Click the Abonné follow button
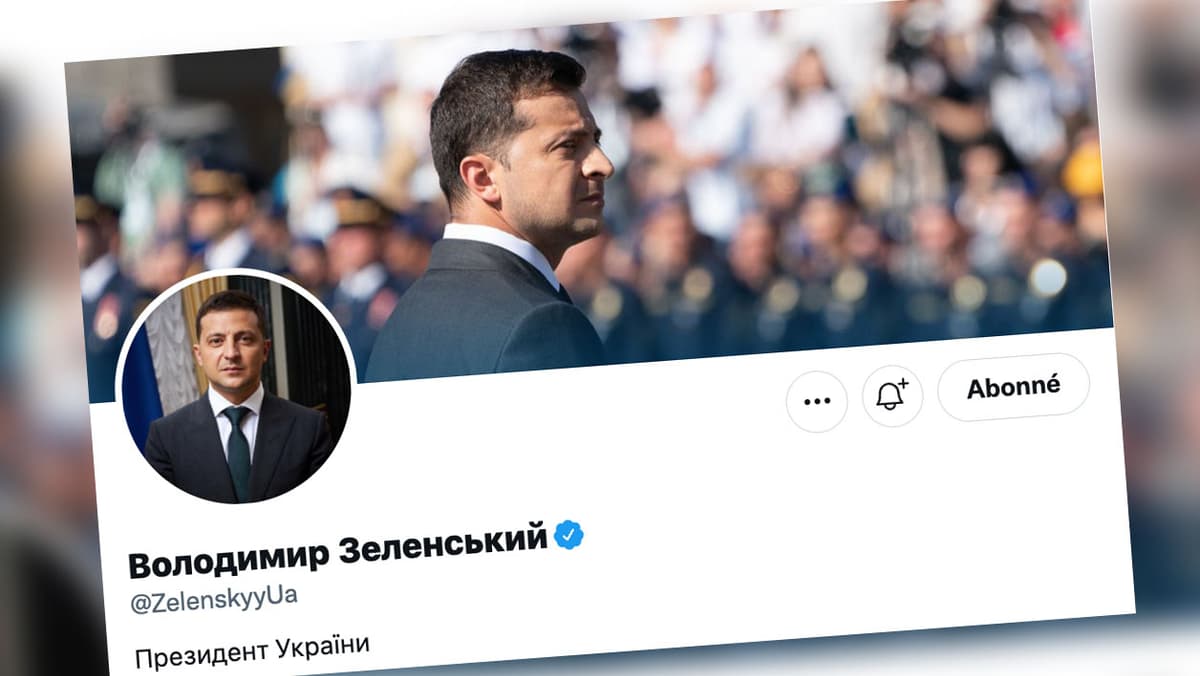 [1013, 387]
